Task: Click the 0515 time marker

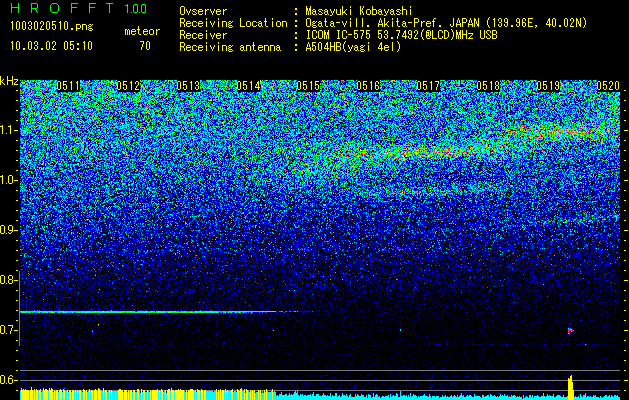Action: 308,86
